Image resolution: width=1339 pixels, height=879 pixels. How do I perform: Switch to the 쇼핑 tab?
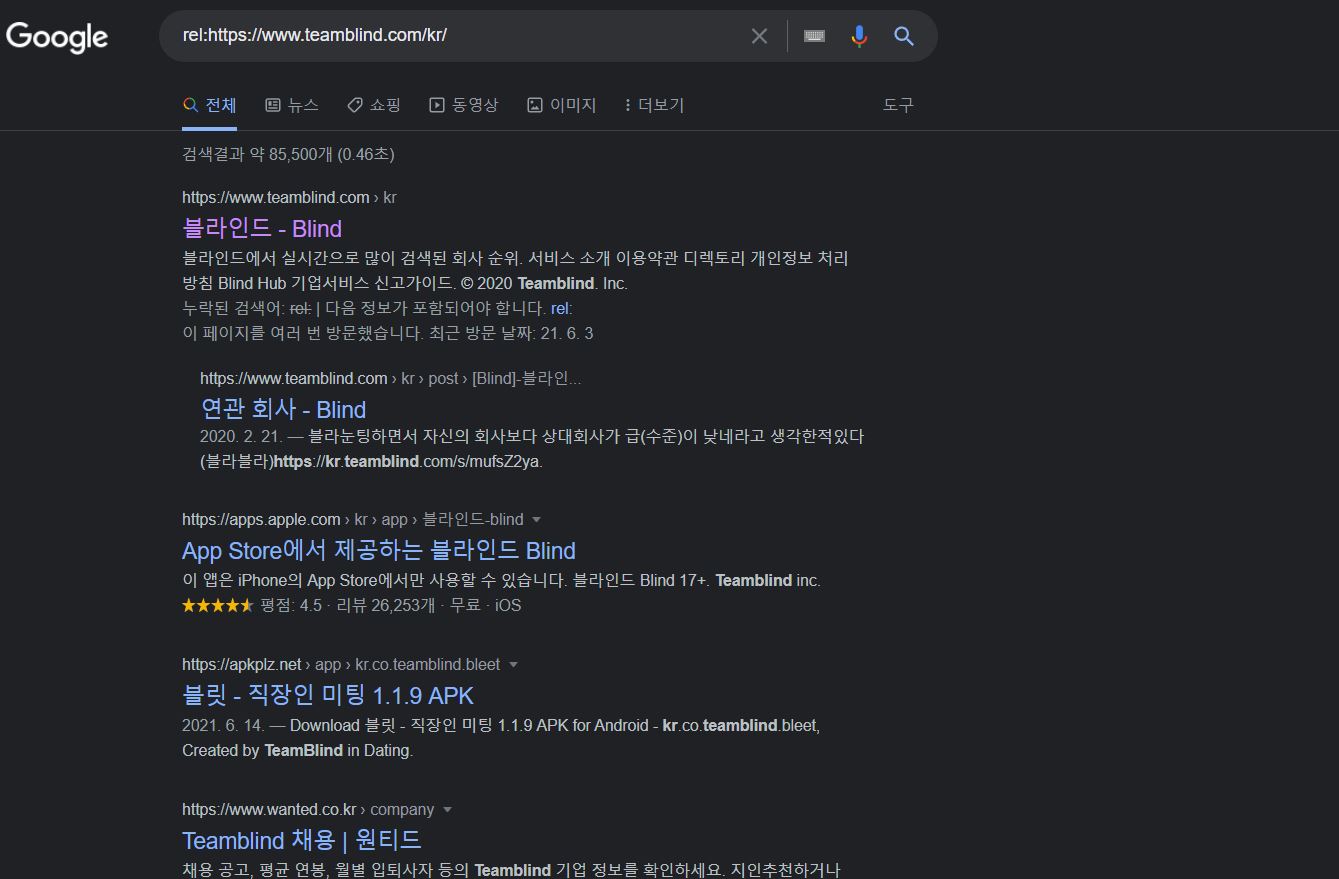click(374, 105)
